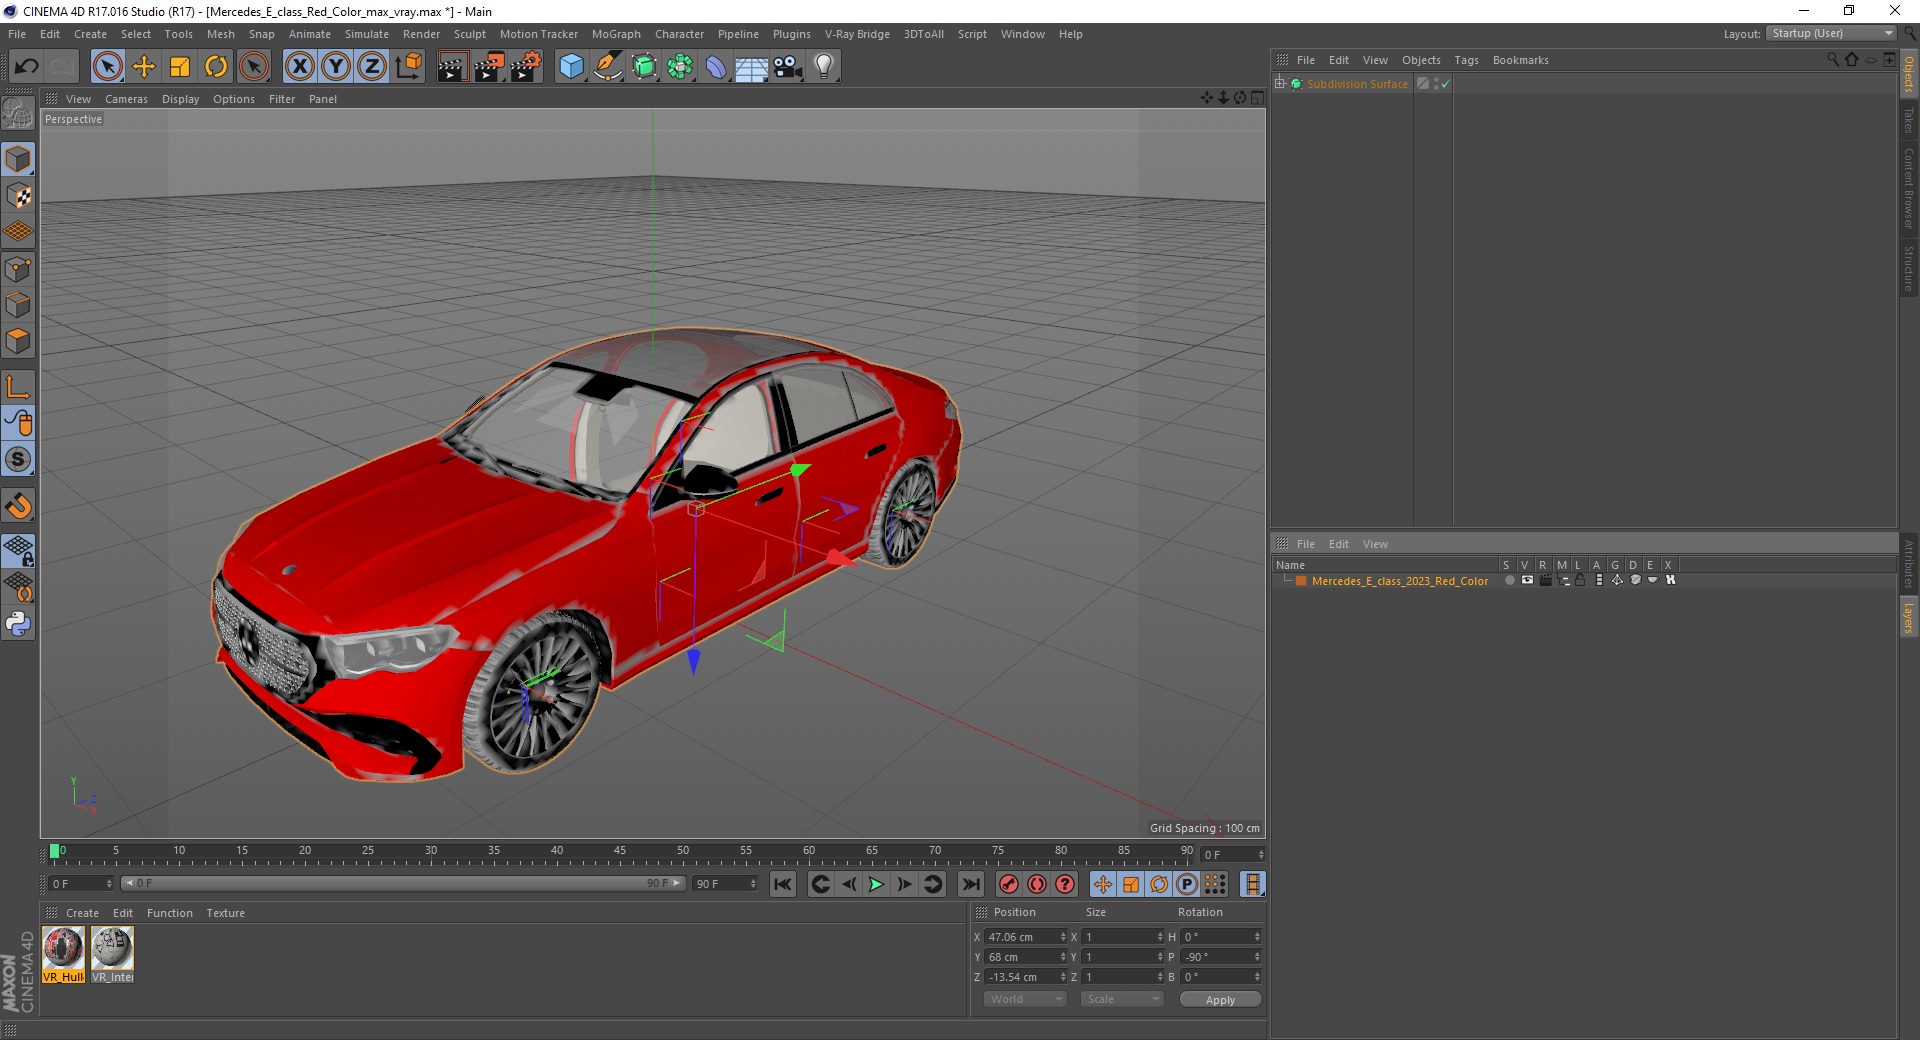This screenshot has width=1920, height=1040.
Task: Select the Live Selection tool
Action: point(108,67)
